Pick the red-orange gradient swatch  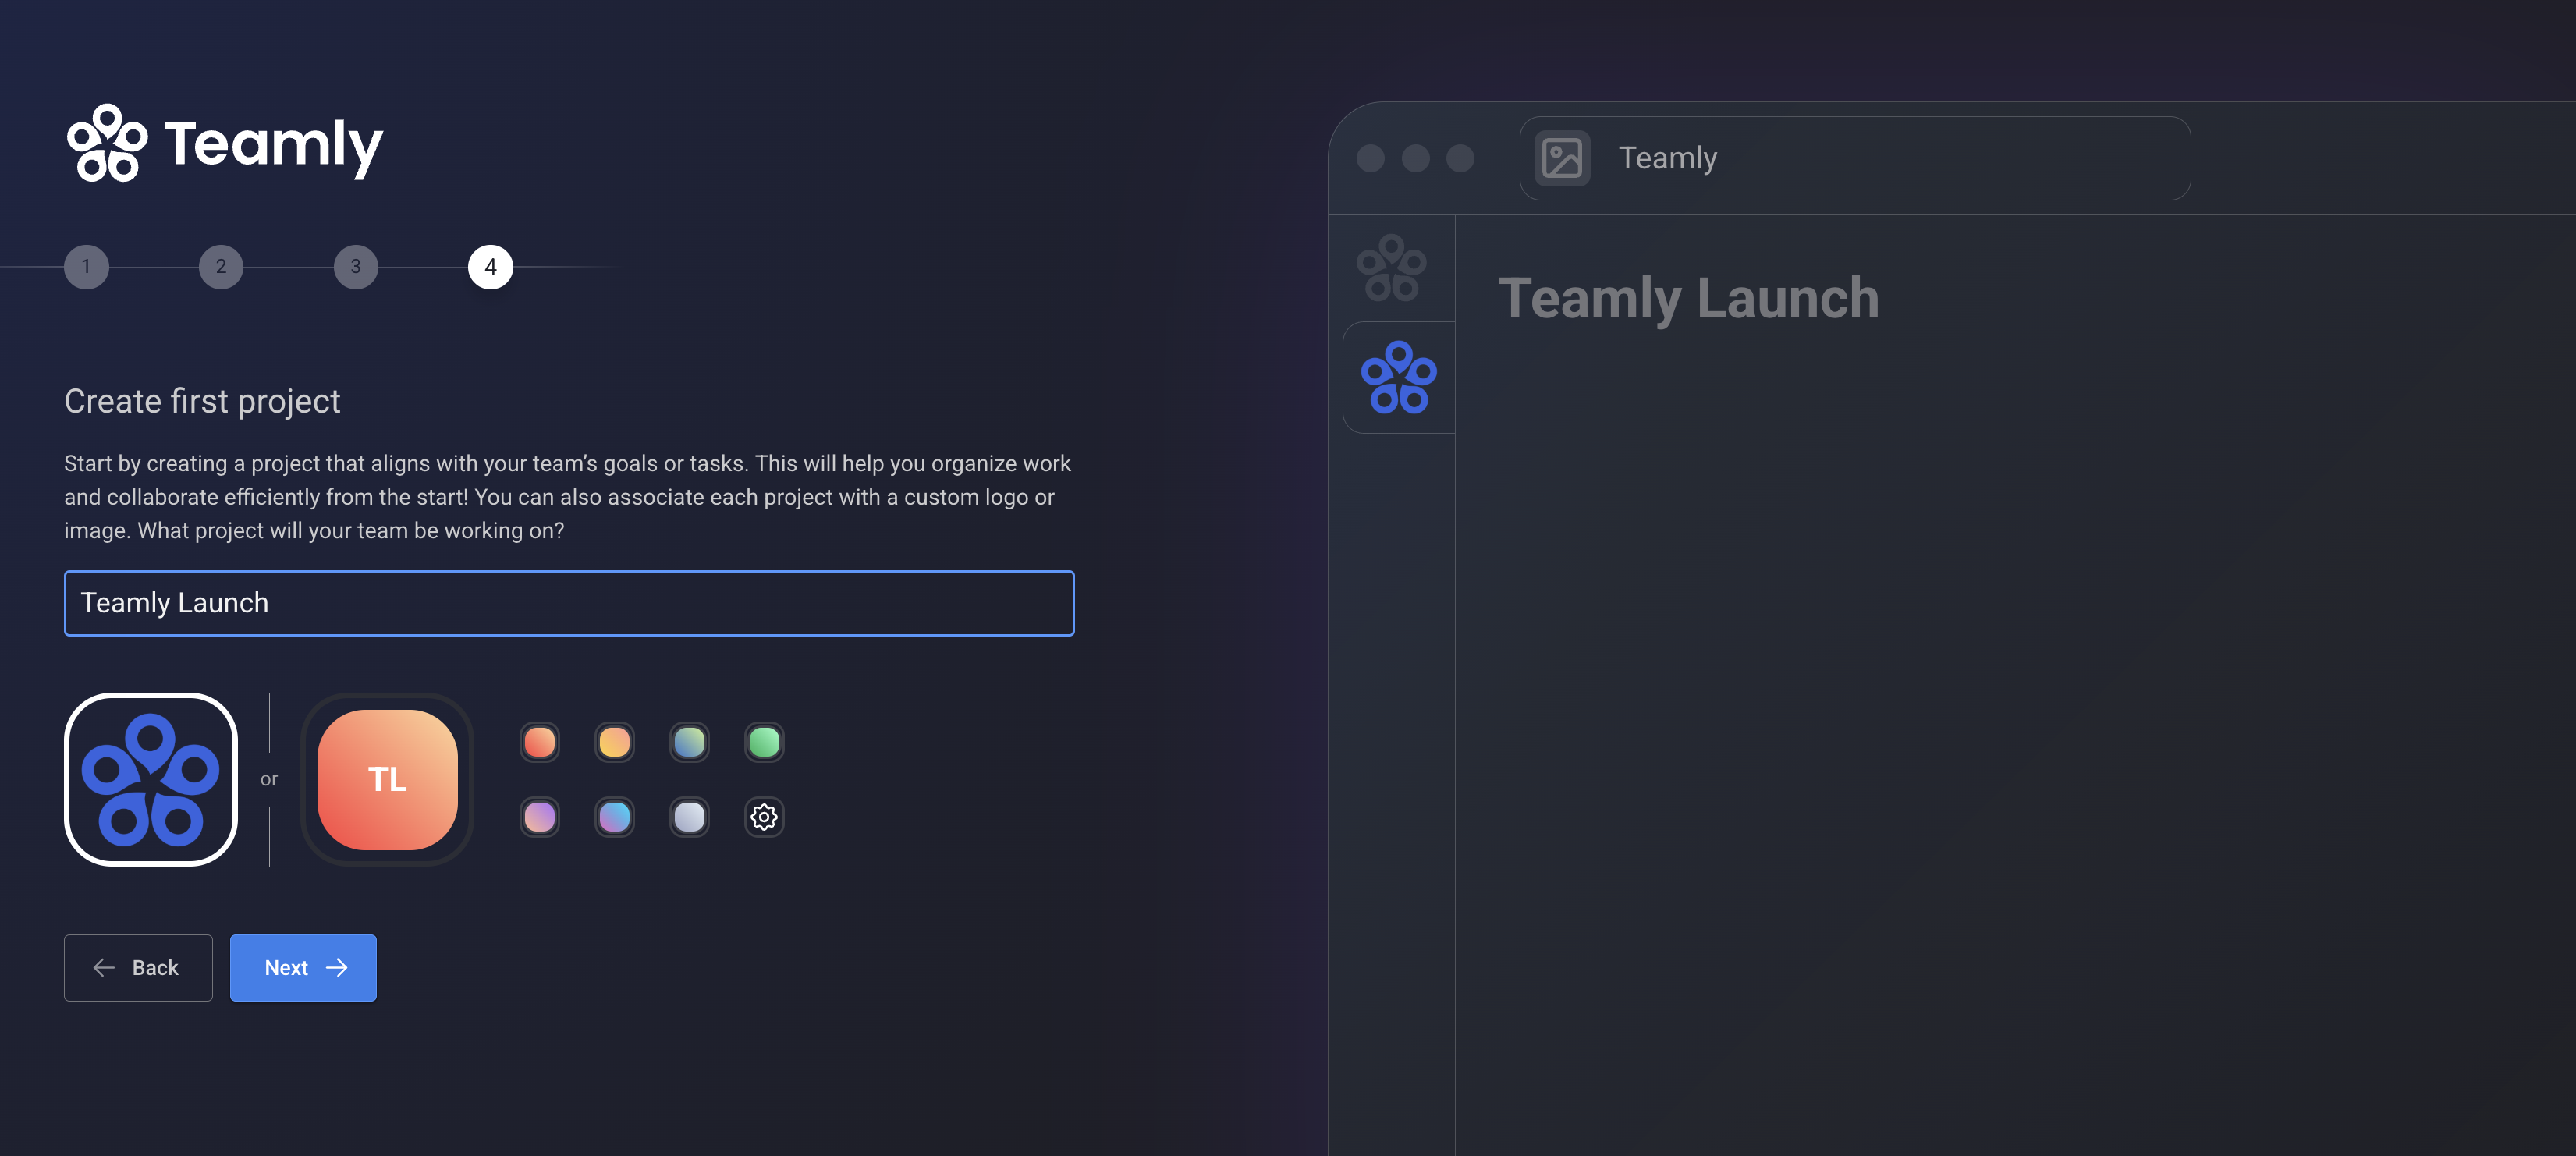pyautogui.click(x=539, y=742)
